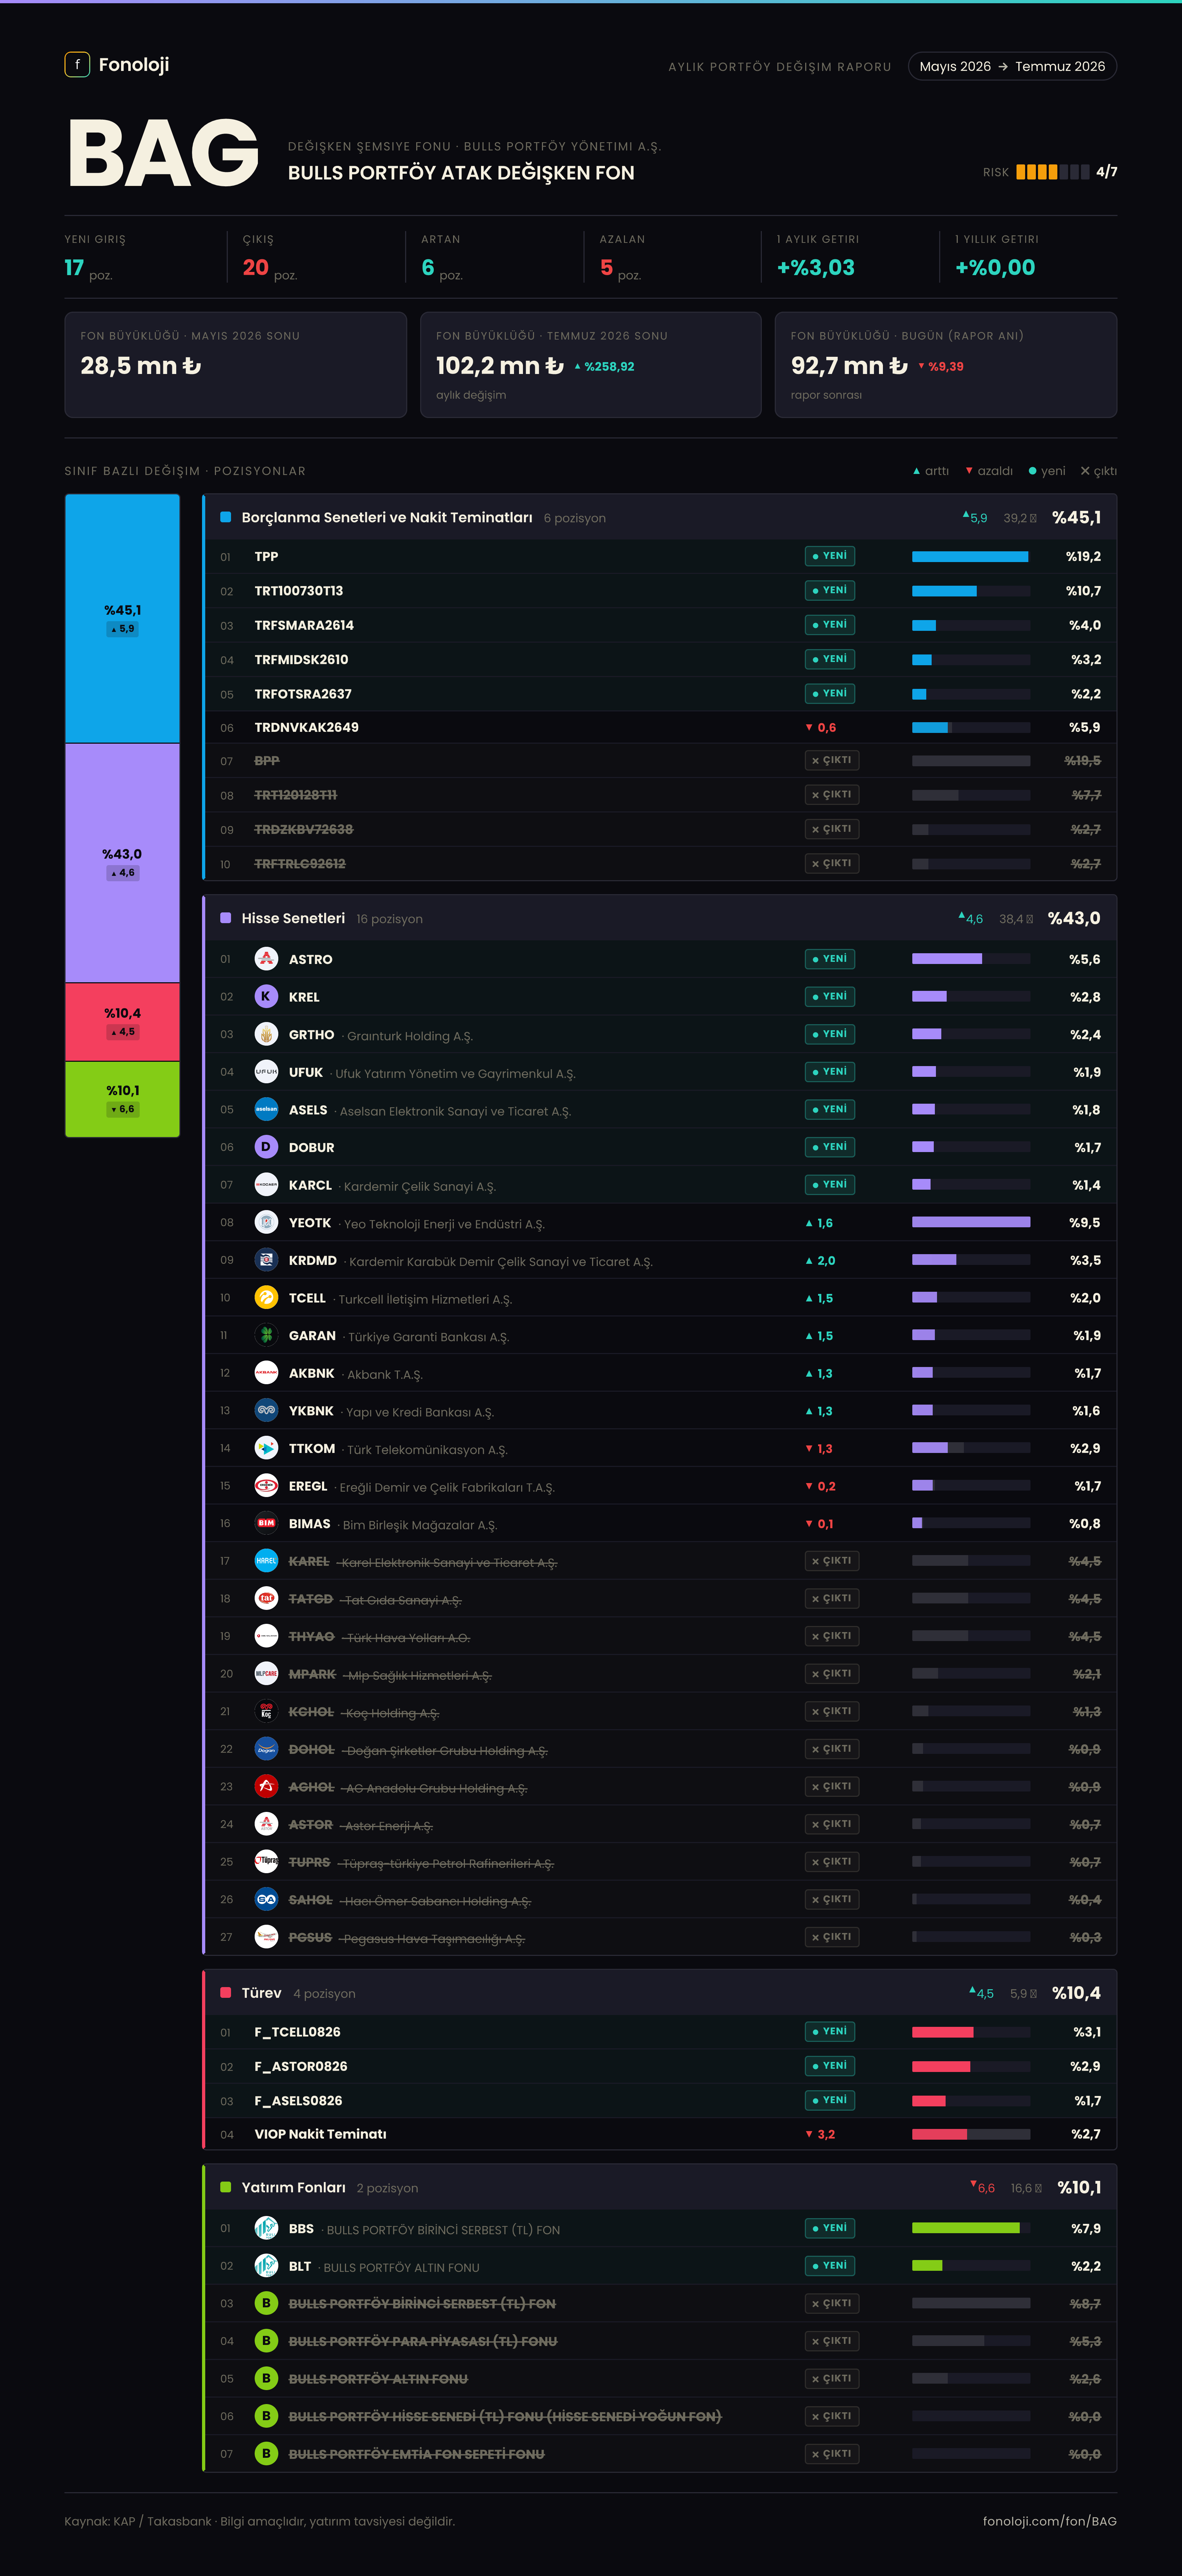
Task: Click the ASTRO company logo
Action: [x=266, y=959]
